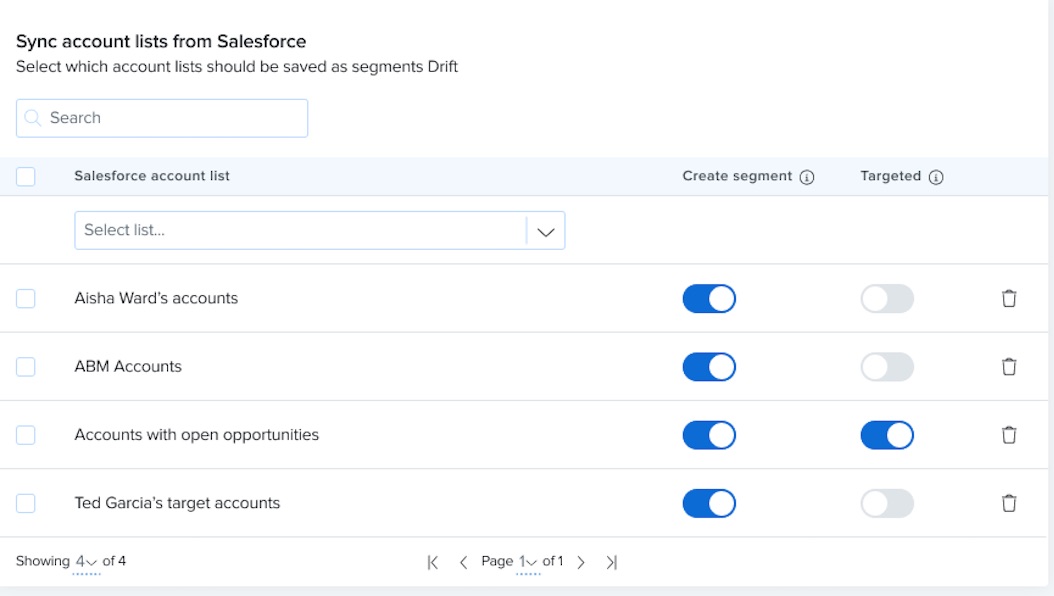Enable Targeted for ABM Accounts
The width and height of the screenshot is (1054, 596).
pyautogui.click(x=887, y=367)
